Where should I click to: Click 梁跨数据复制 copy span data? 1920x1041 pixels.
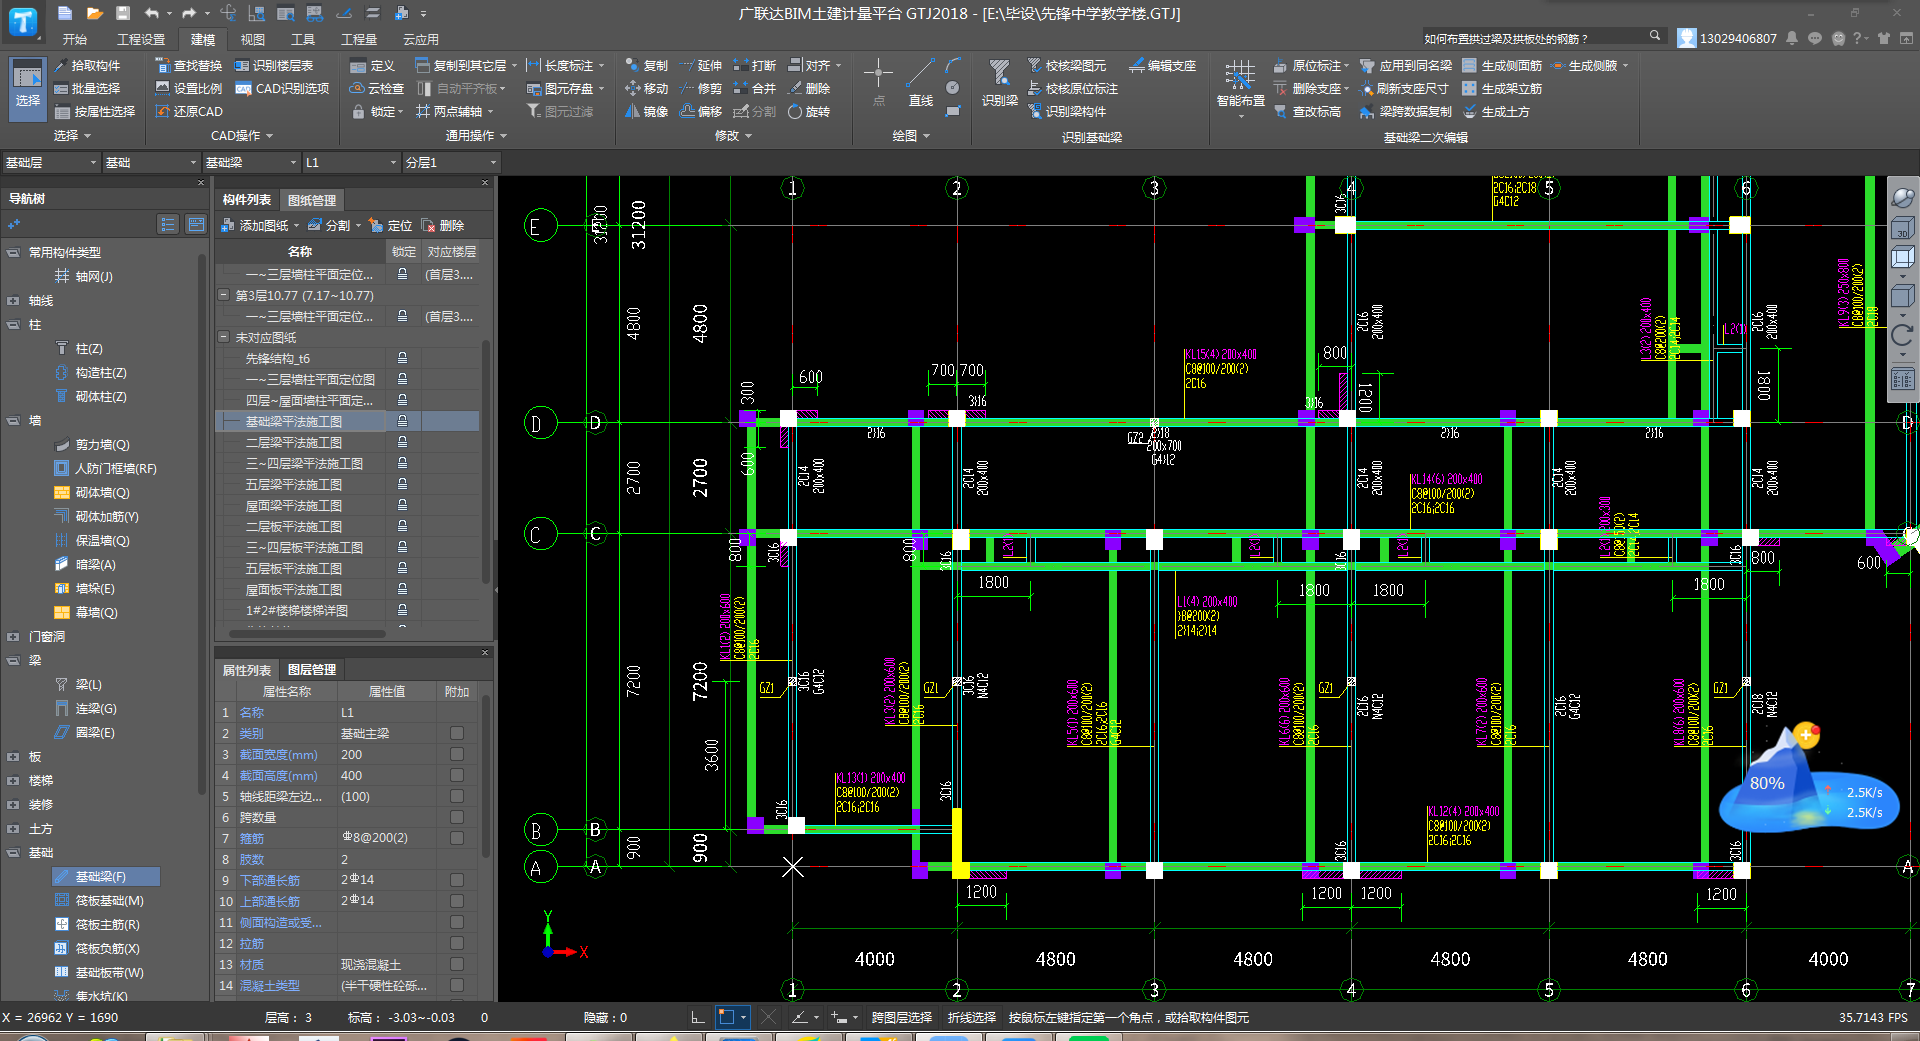click(x=1406, y=111)
